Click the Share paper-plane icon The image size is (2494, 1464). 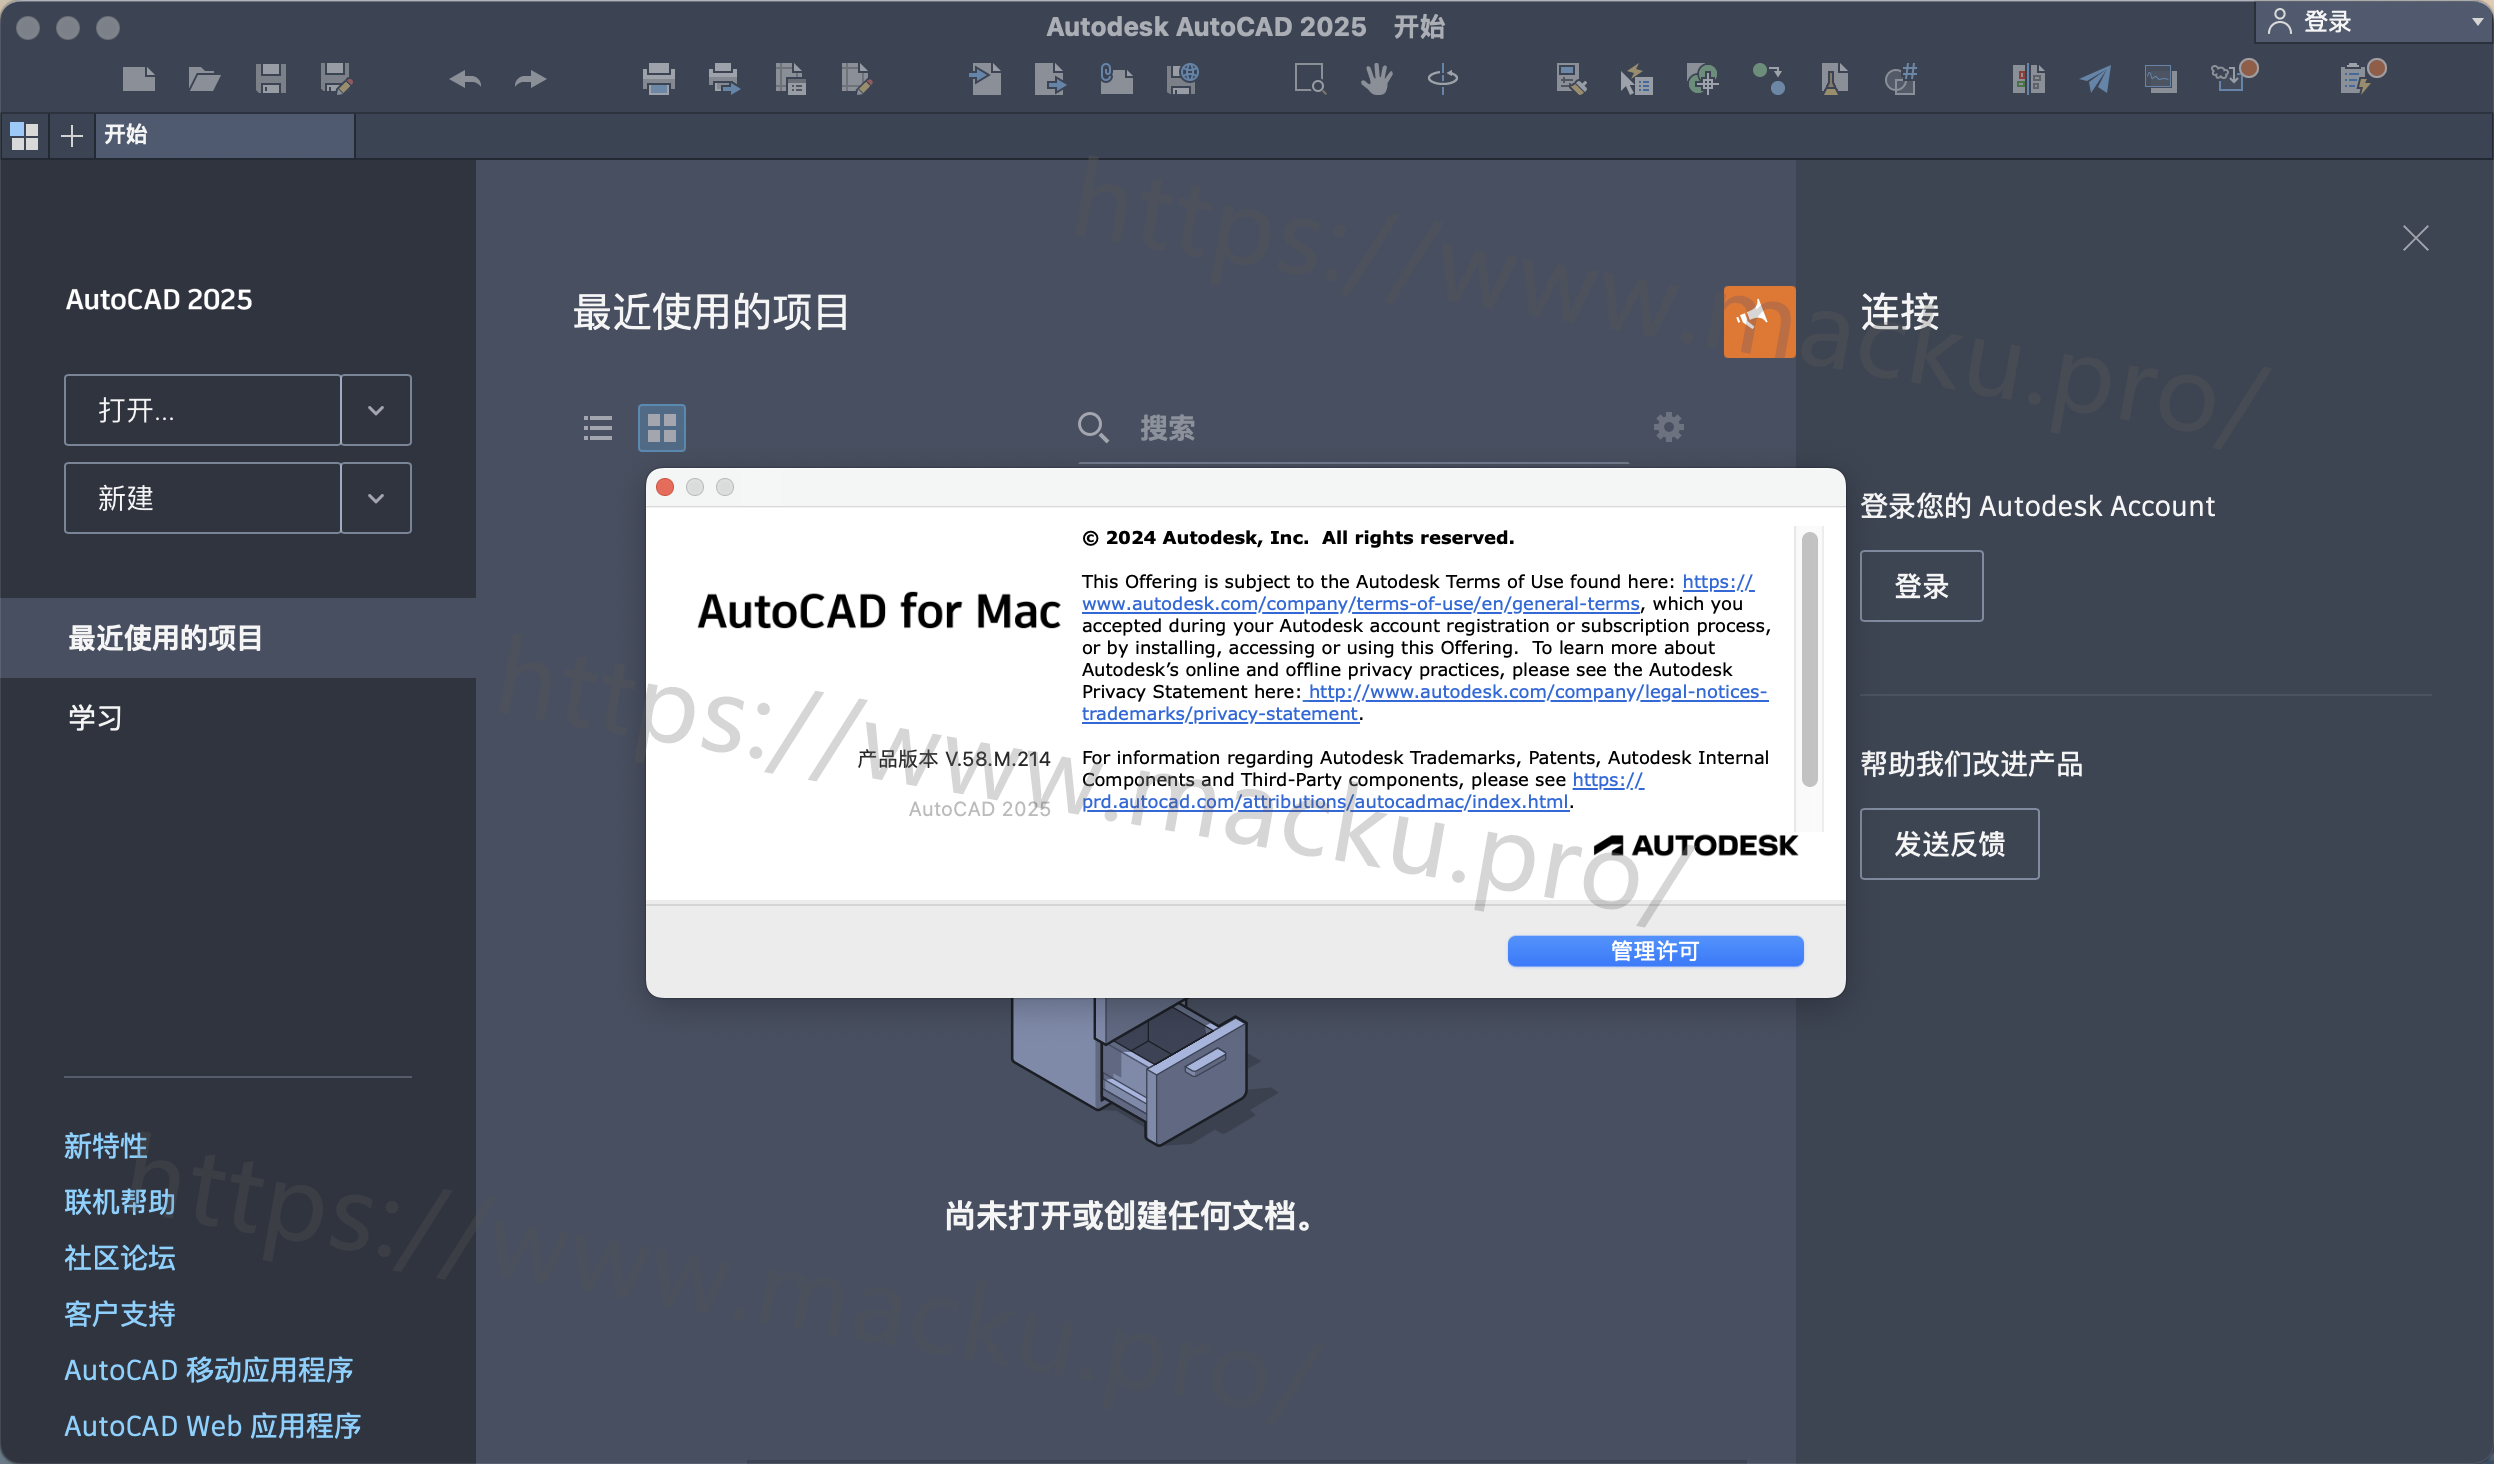click(2095, 79)
